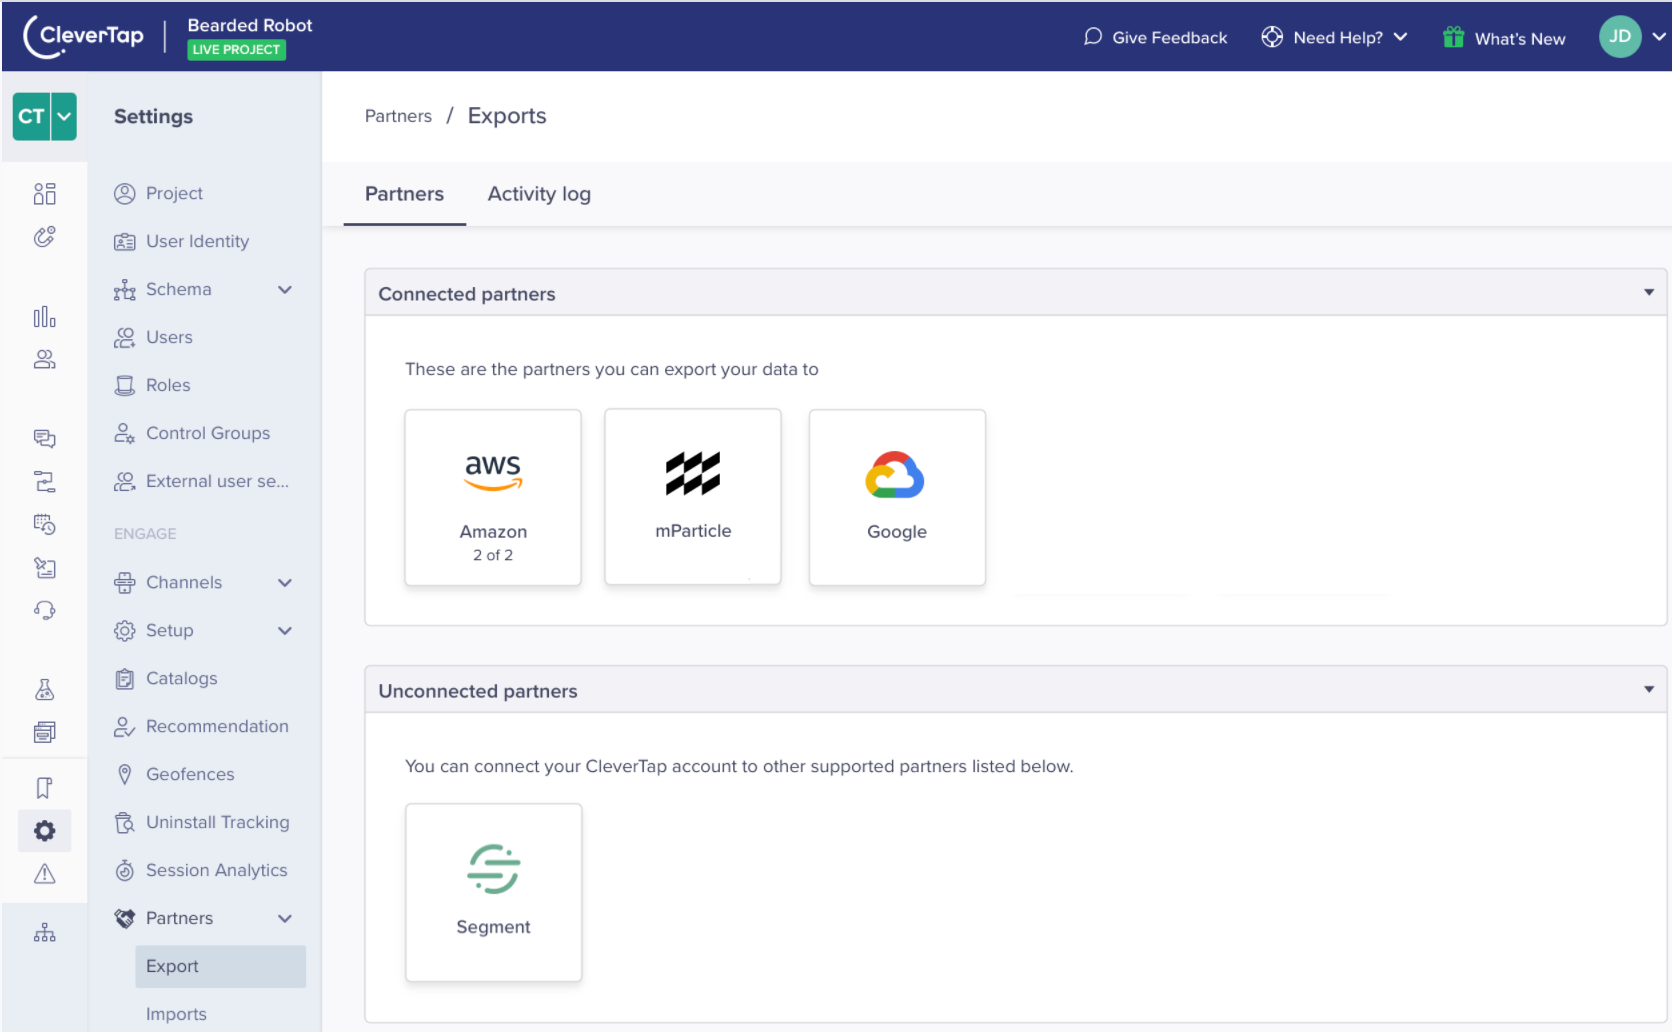This screenshot has width=1674, height=1032.
Task: Select Imports under Partners menu
Action: pyautogui.click(x=176, y=1014)
